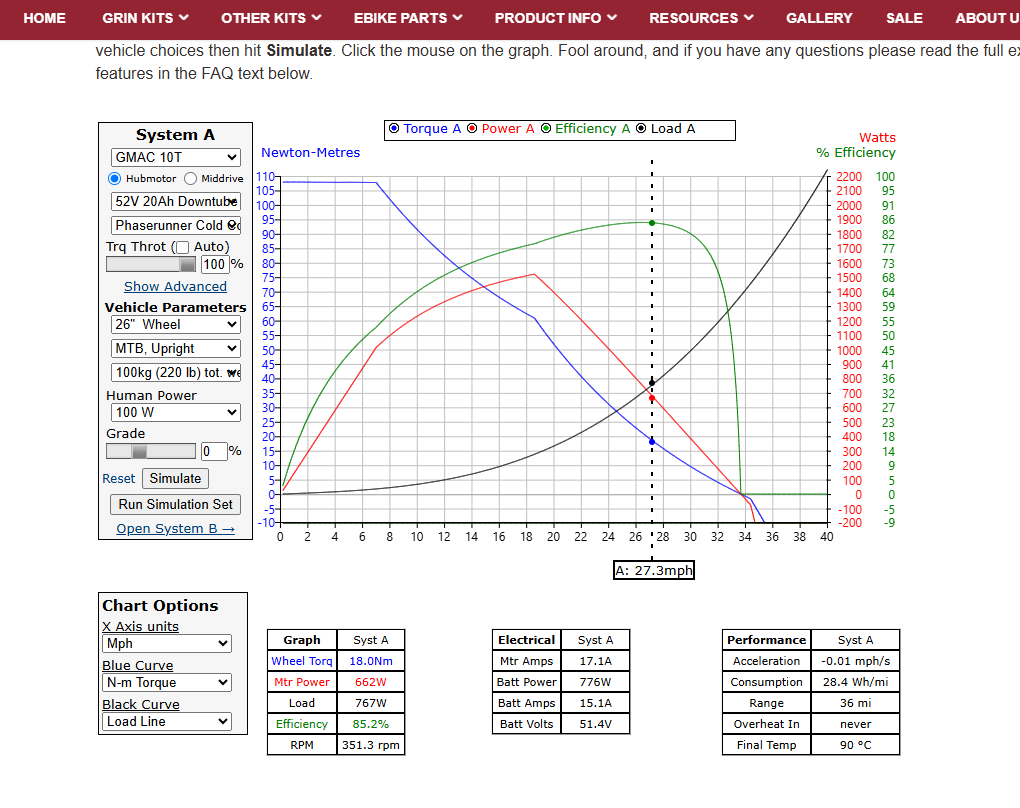Click the Simulate button
Screen dimensions: 1020x808
pyautogui.click(x=176, y=479)
